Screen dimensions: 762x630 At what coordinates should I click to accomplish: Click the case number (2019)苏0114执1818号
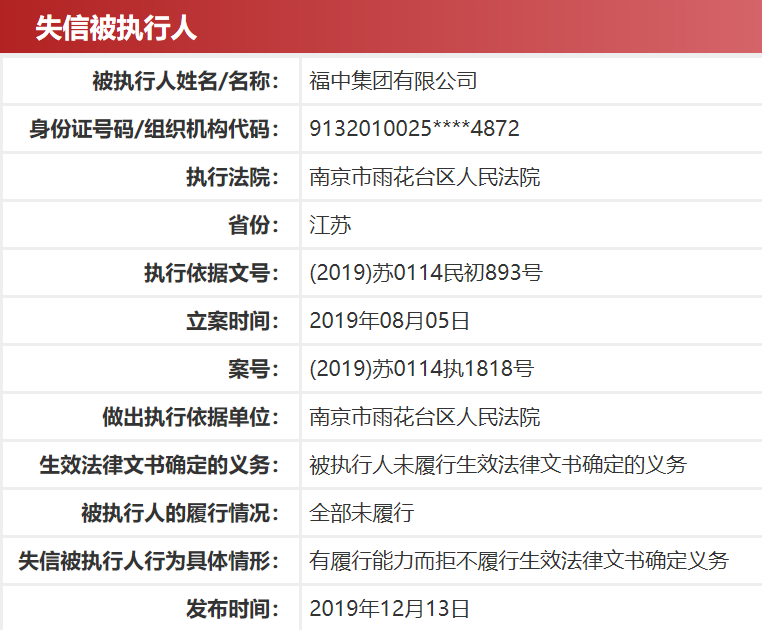coord(422,369)
